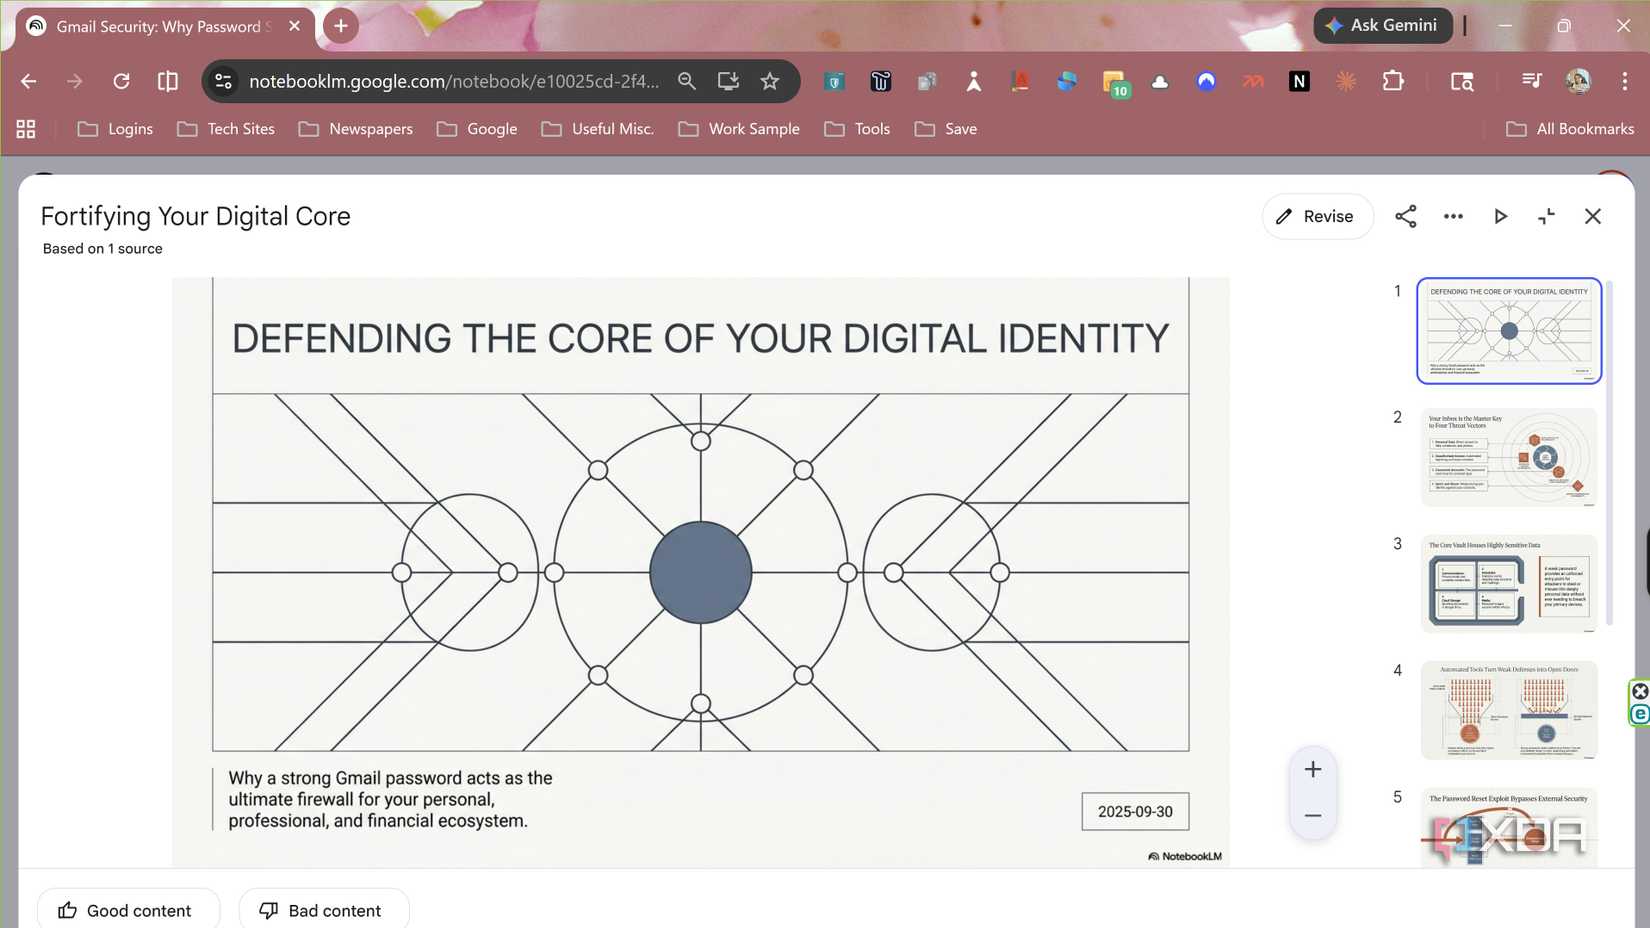
Task: Click the Revise button
Action: click(1317, 216)
